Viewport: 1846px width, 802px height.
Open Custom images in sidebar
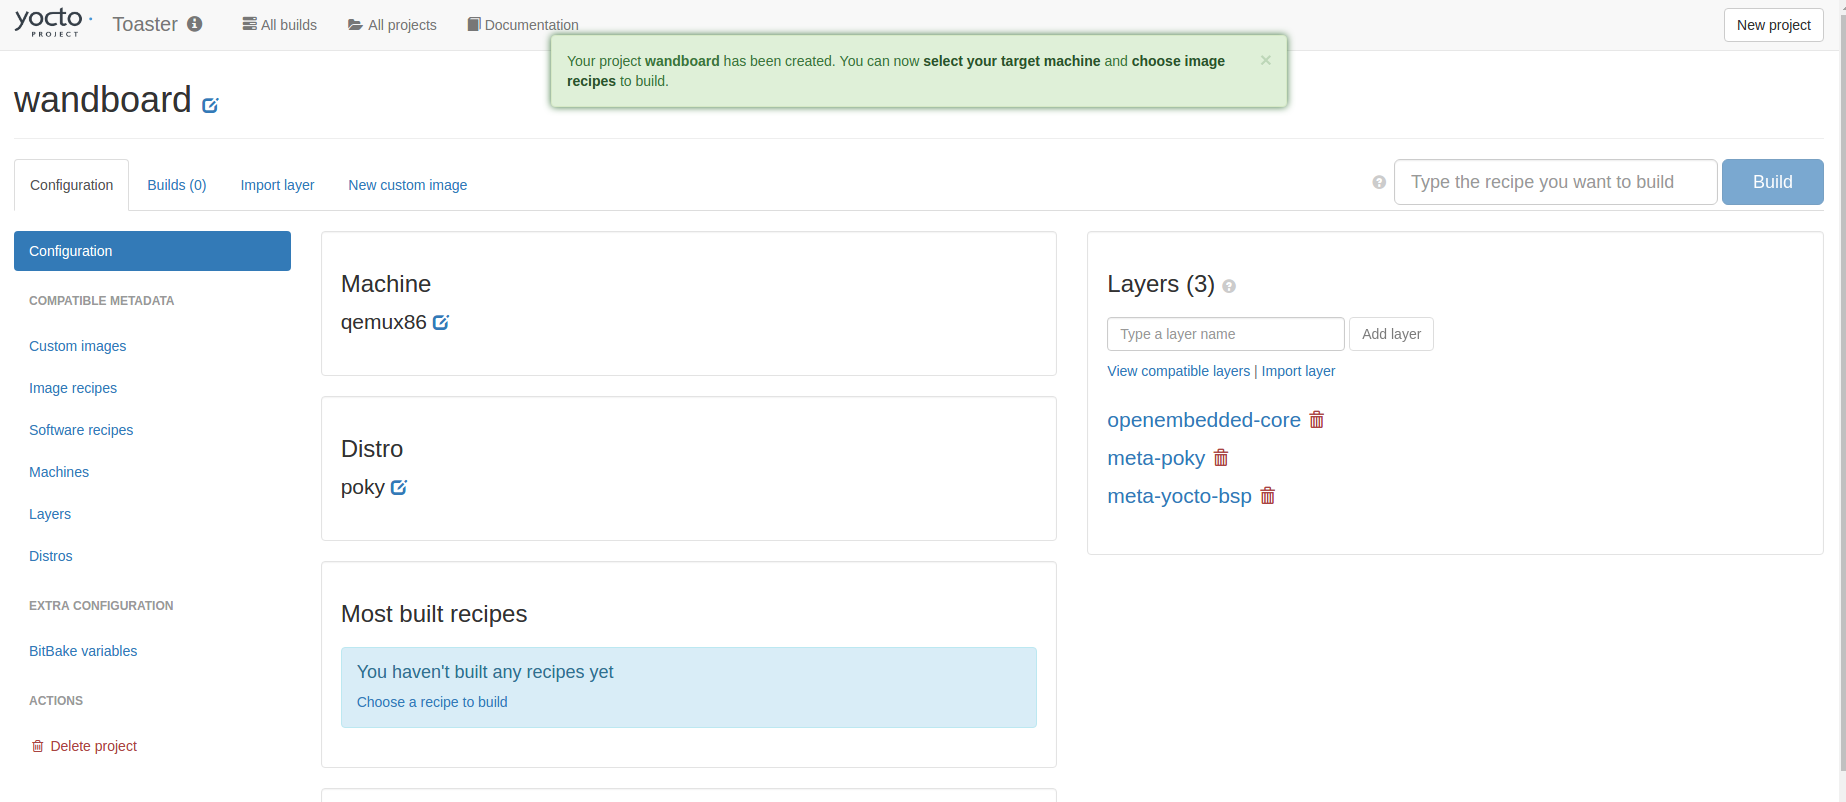(78, 346)
